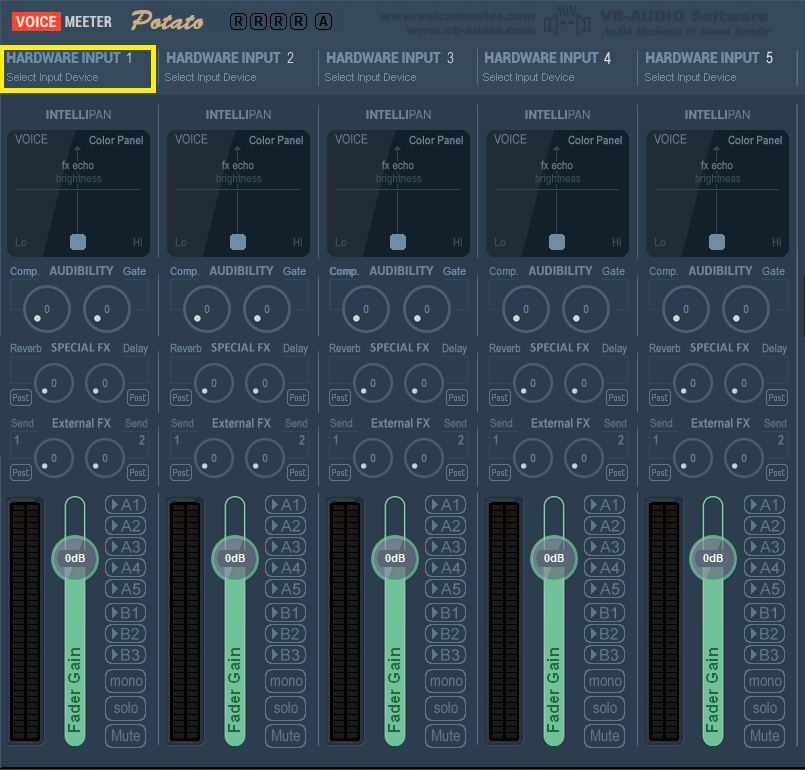The width and height of the screenshot is (805, 770).
Task: Click the www.vb-audio.com link
Action: pyautogui.click(x=470, y=30)
